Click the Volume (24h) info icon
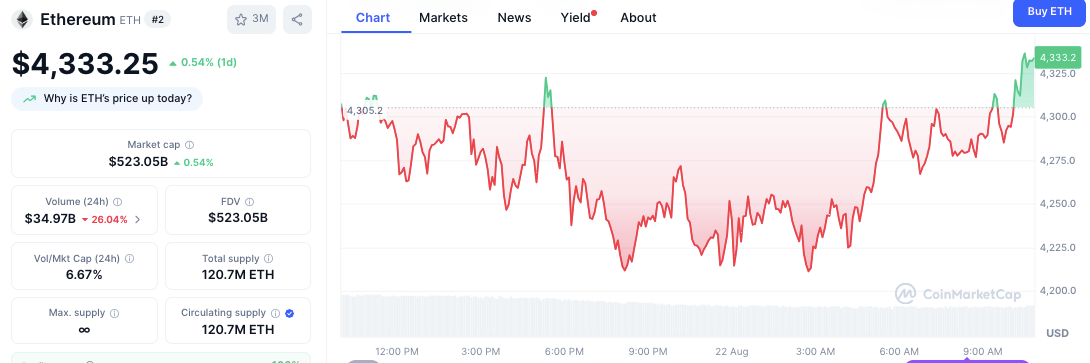Screen dimensions: 1090x363 pos(117,202)
